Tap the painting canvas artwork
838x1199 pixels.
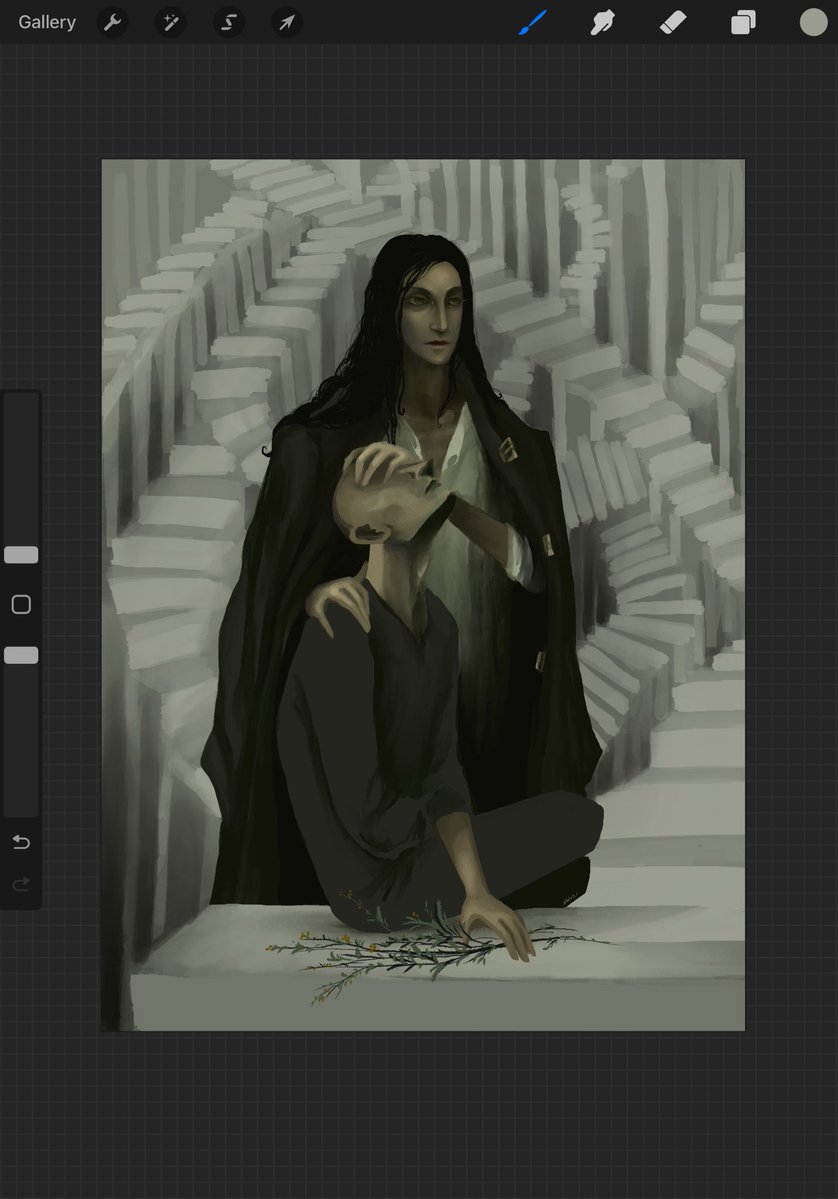(x=423, y=595)
